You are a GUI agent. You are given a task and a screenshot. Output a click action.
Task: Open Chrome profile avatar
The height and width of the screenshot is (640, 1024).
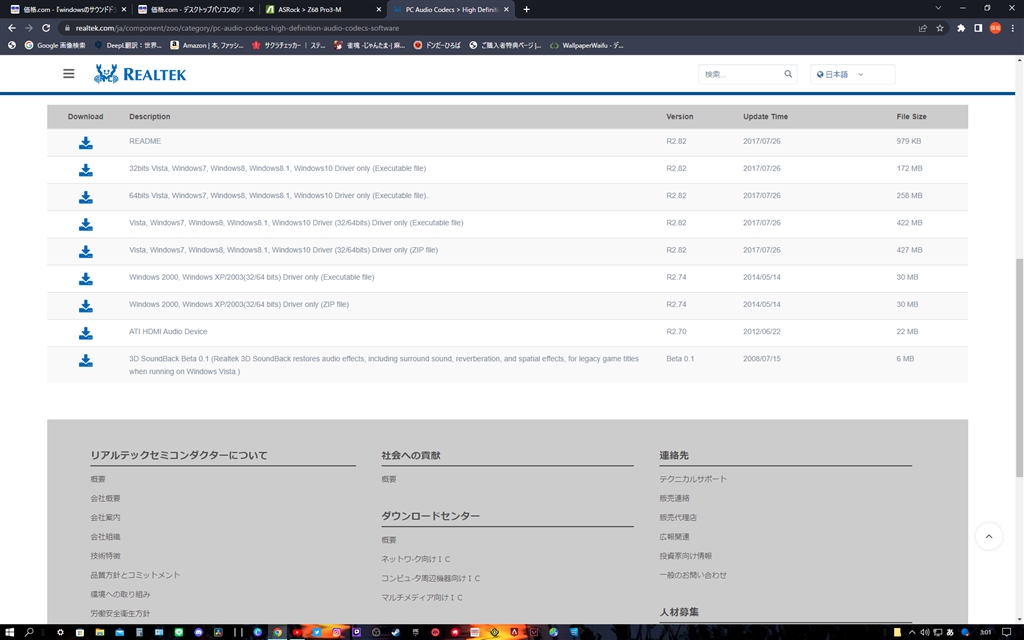(995, 28)
